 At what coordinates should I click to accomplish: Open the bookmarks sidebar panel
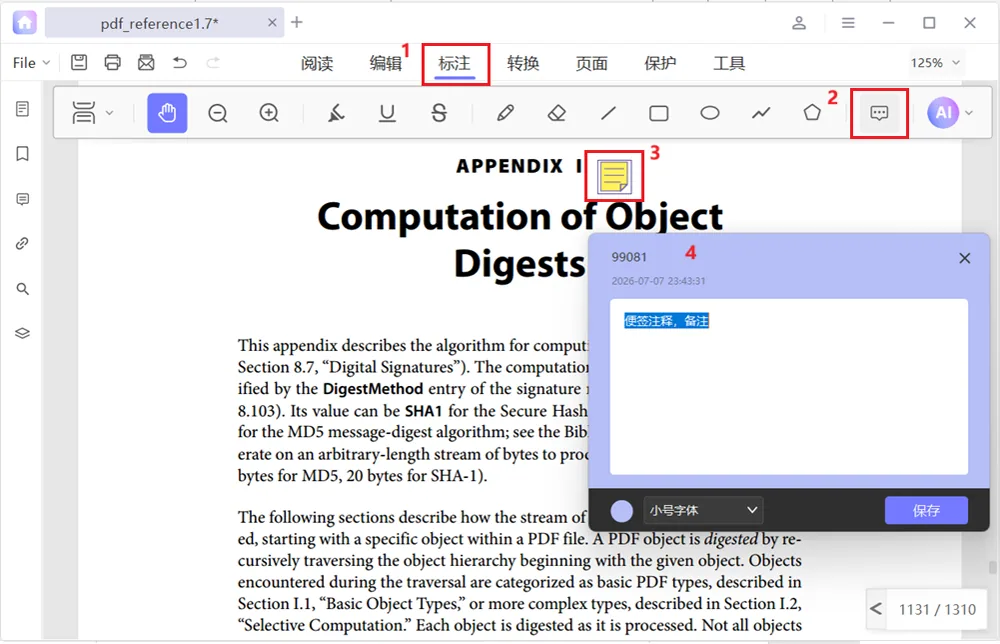click(x=22, y=154)
